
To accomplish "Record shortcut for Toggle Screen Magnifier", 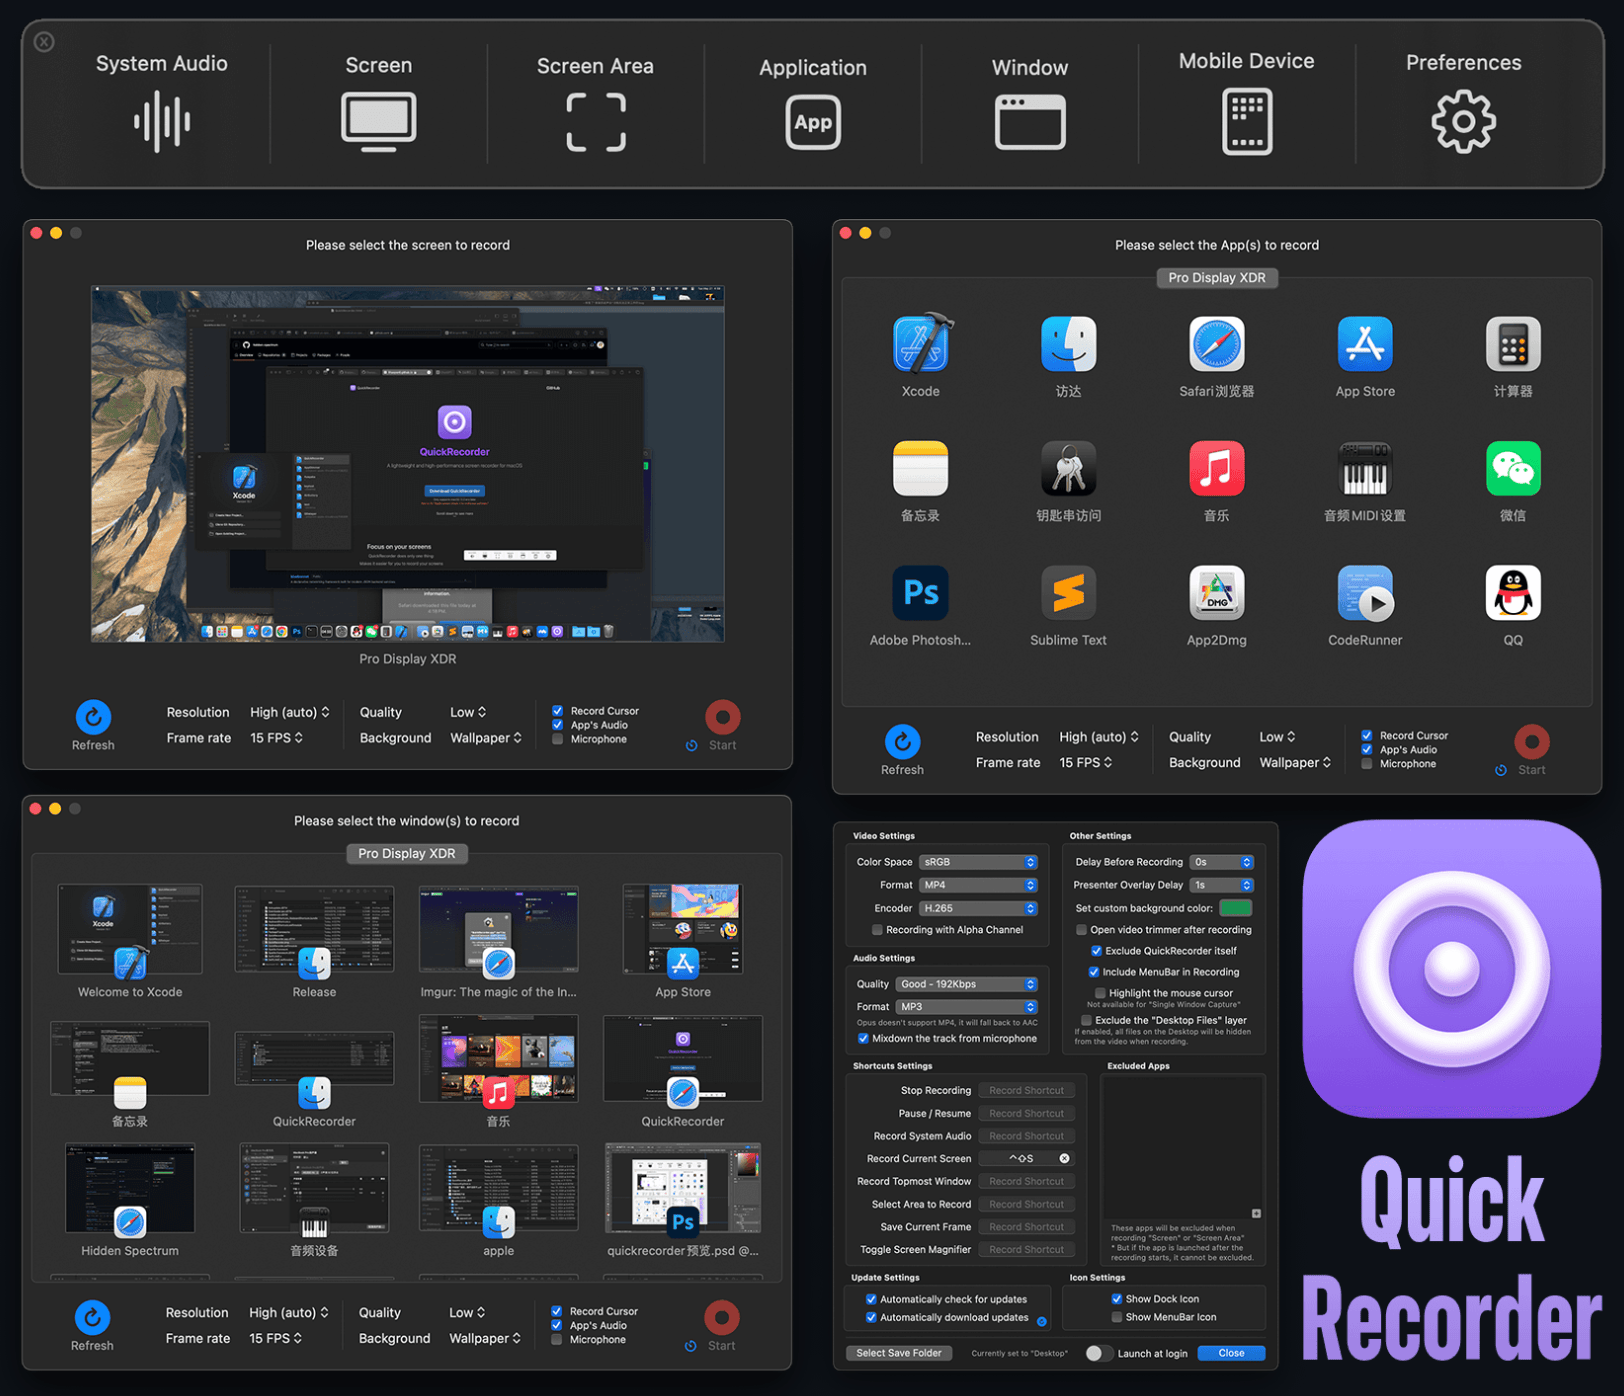I will click(x=1027, y=1250).
